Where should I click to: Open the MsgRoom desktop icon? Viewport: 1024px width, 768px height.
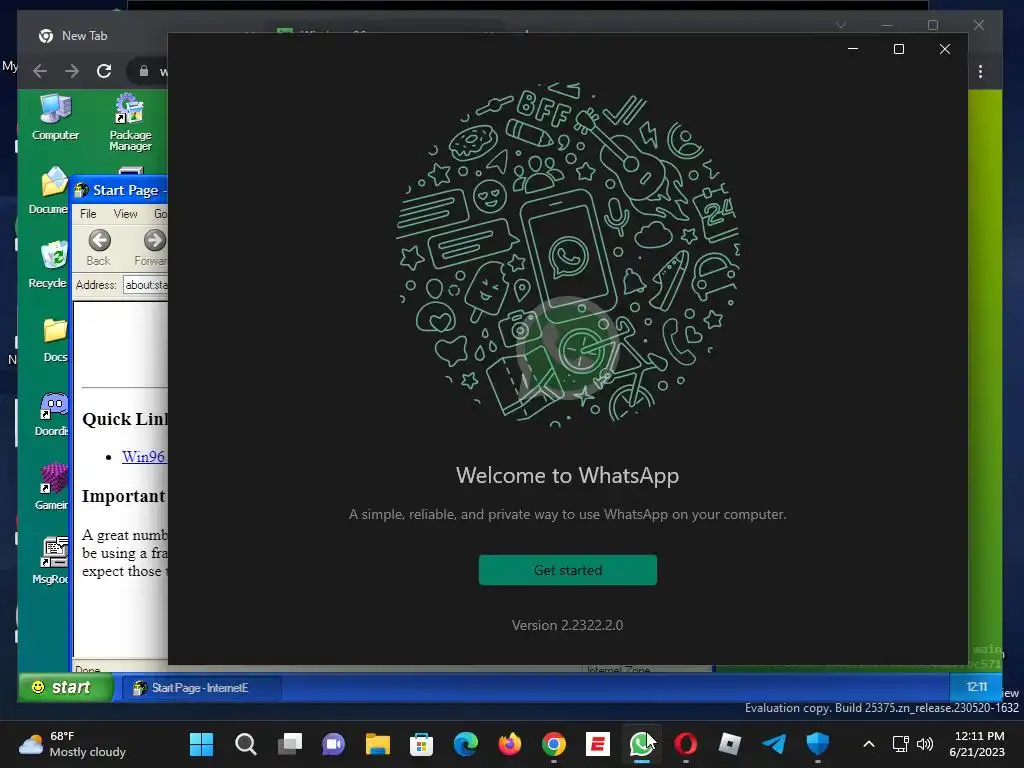[52, 561]
